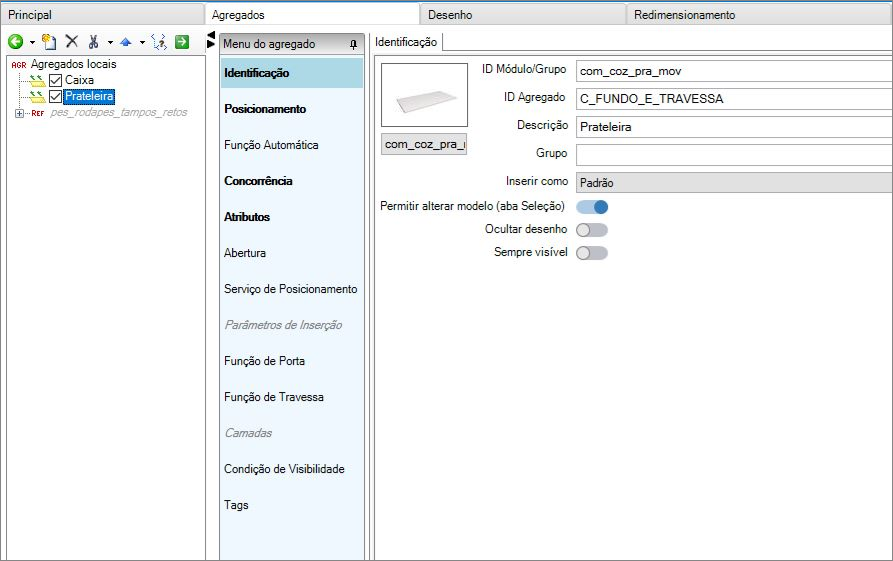Open Concorrência menu item
893x561 pixels.
tap(292, 181)
